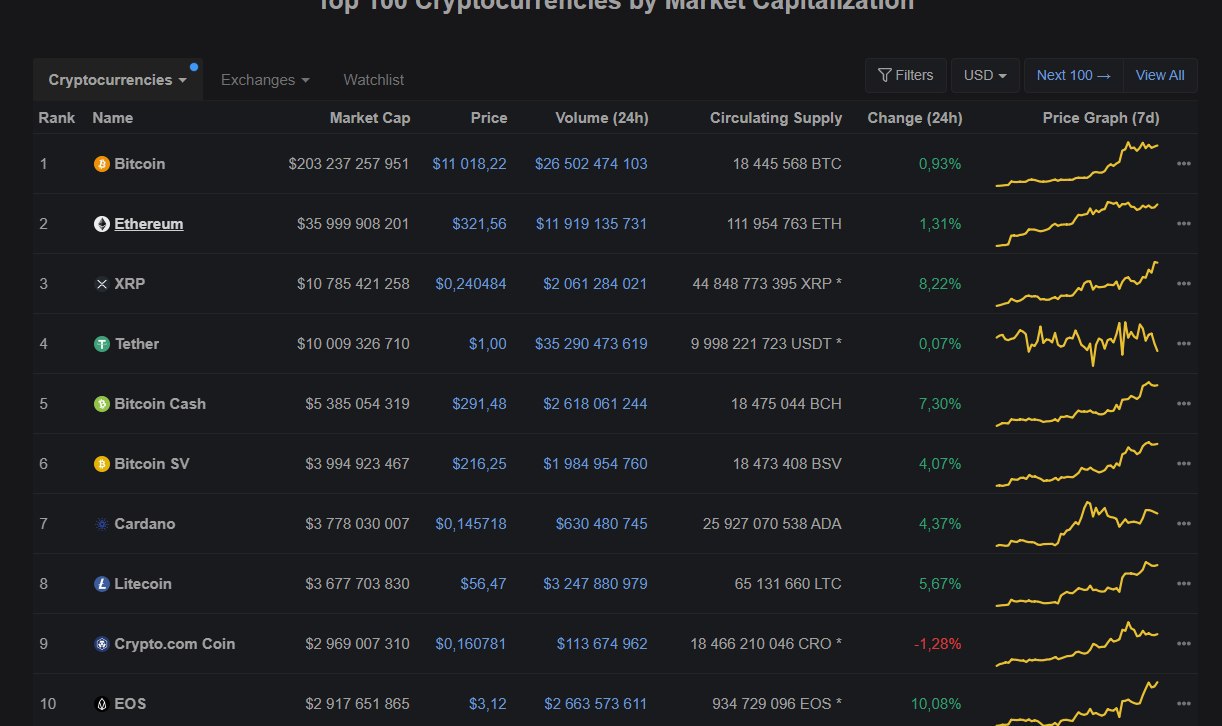1222x726 pixels.
Task: Open the three-dot menu for Bitcoin Cash
Action: point(1184,404)
